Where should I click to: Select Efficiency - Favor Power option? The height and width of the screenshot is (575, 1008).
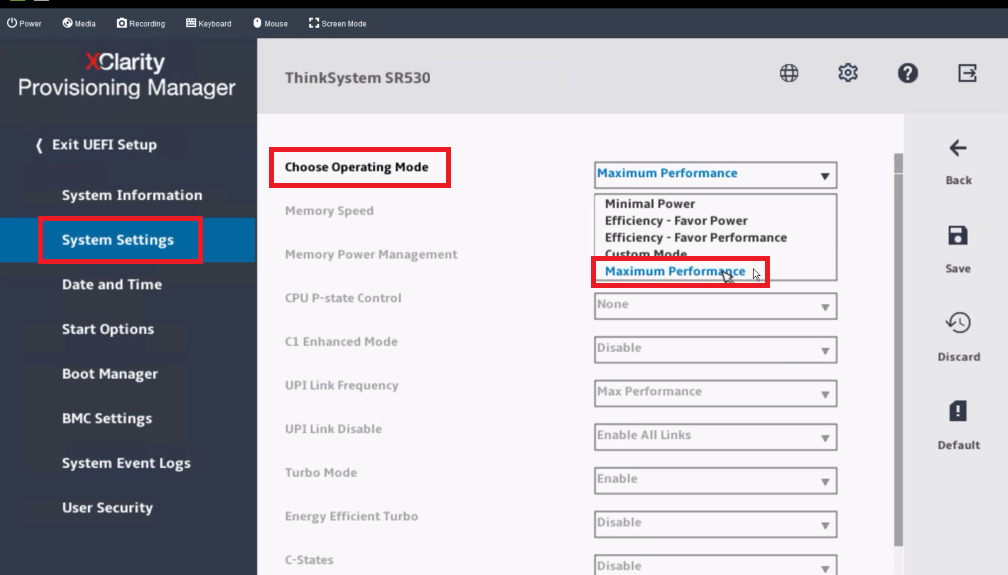tap(676, 221)
